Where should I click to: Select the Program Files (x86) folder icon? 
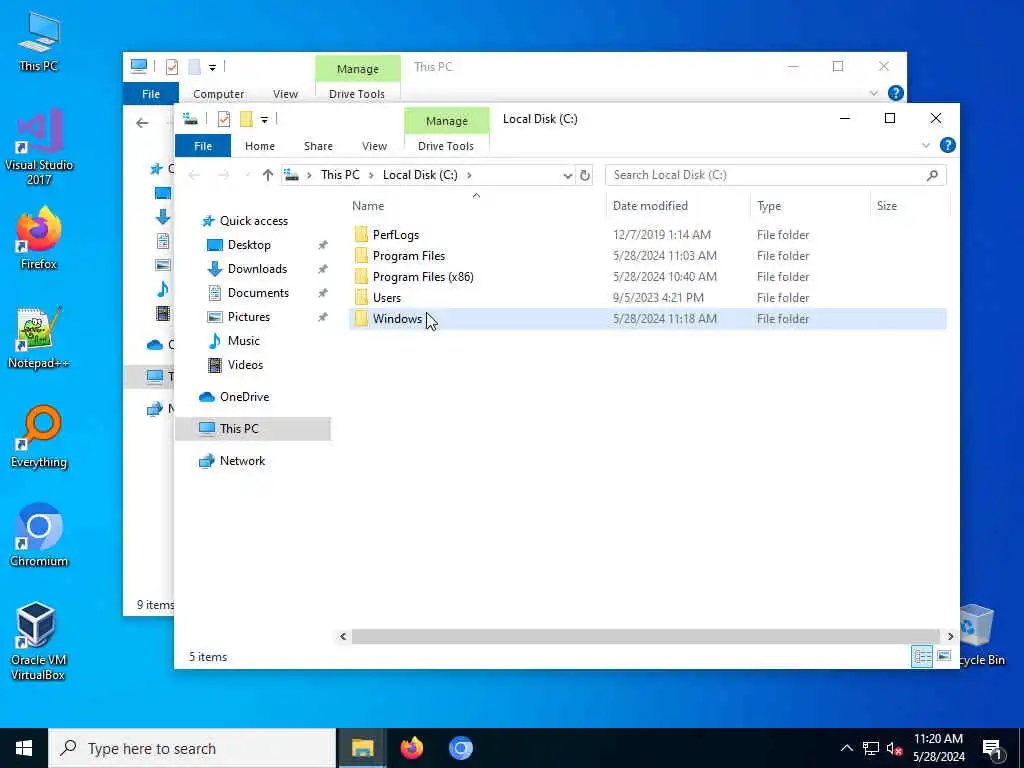click(x=361, y=276)
